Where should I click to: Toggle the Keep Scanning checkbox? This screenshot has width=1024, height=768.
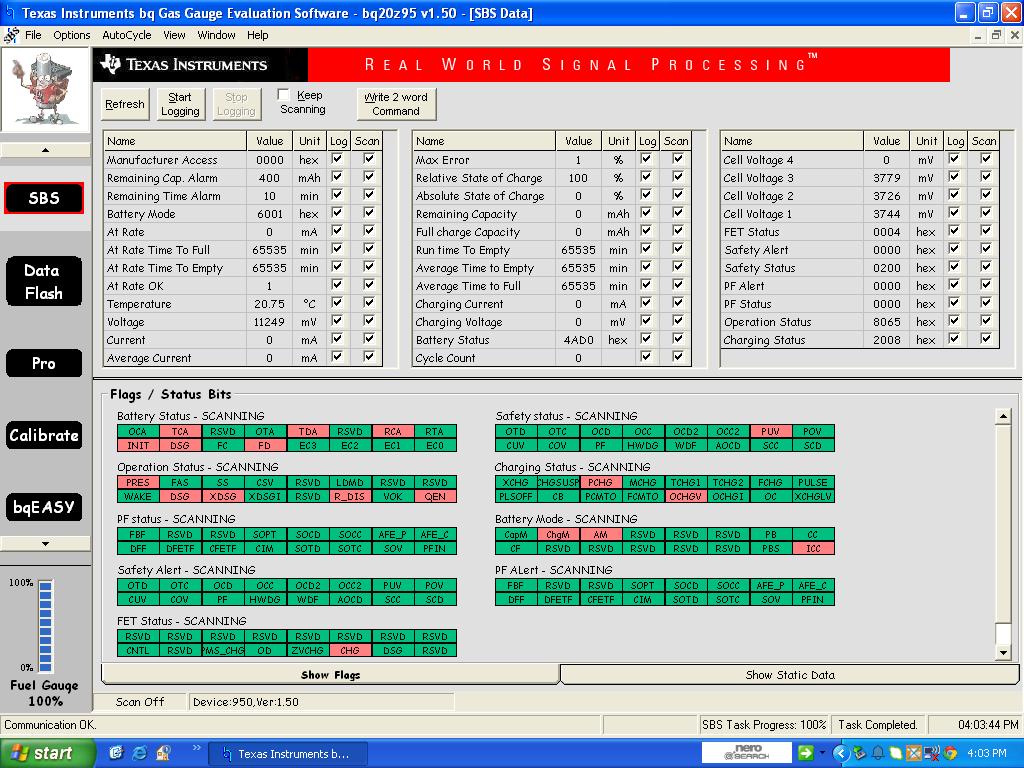[x=283, y=95]
